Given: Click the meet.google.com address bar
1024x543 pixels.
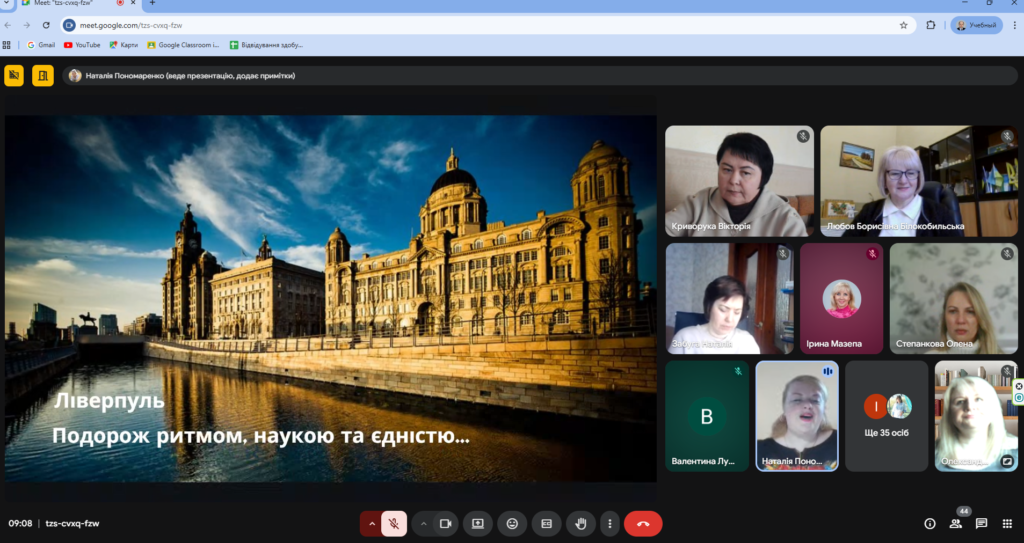Looking at the screenshot, I should pos(400,25).
